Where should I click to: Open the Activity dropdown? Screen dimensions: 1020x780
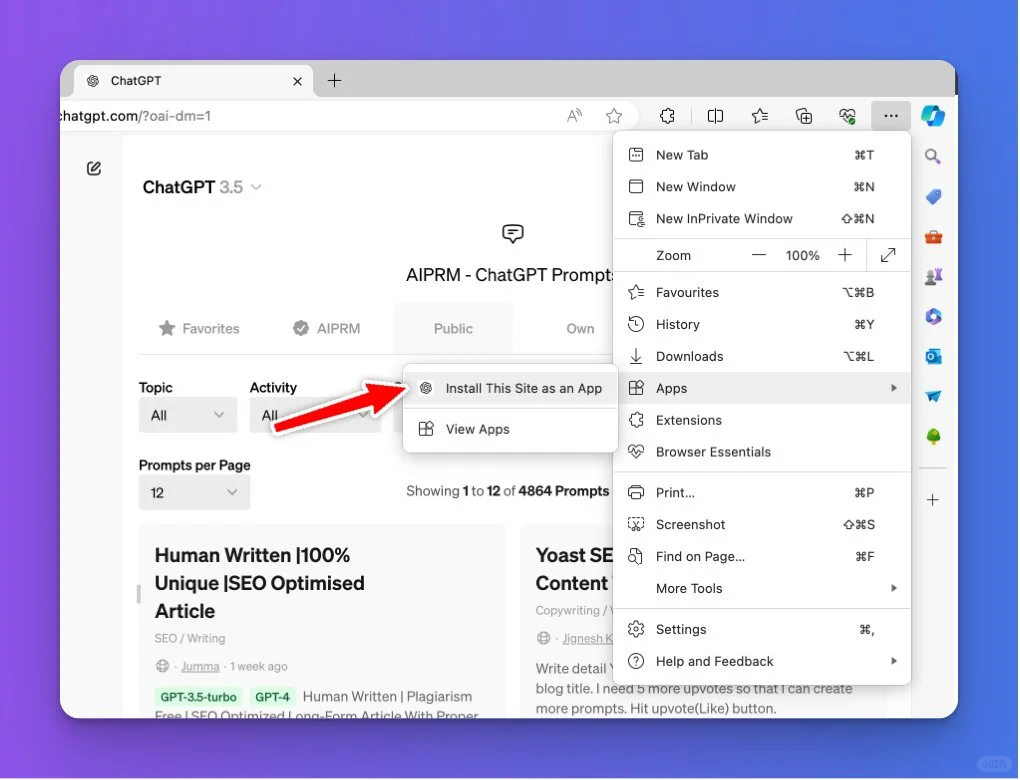tap(315, 415)
